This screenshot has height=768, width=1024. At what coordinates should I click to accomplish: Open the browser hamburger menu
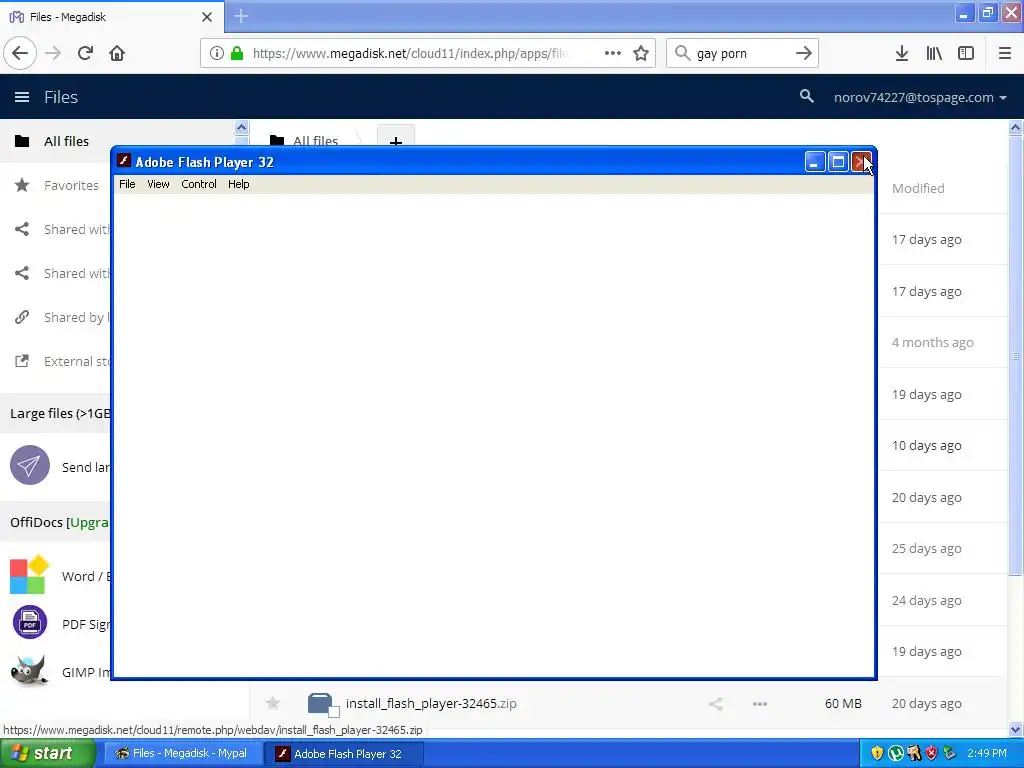click(x=1004, y=54)
